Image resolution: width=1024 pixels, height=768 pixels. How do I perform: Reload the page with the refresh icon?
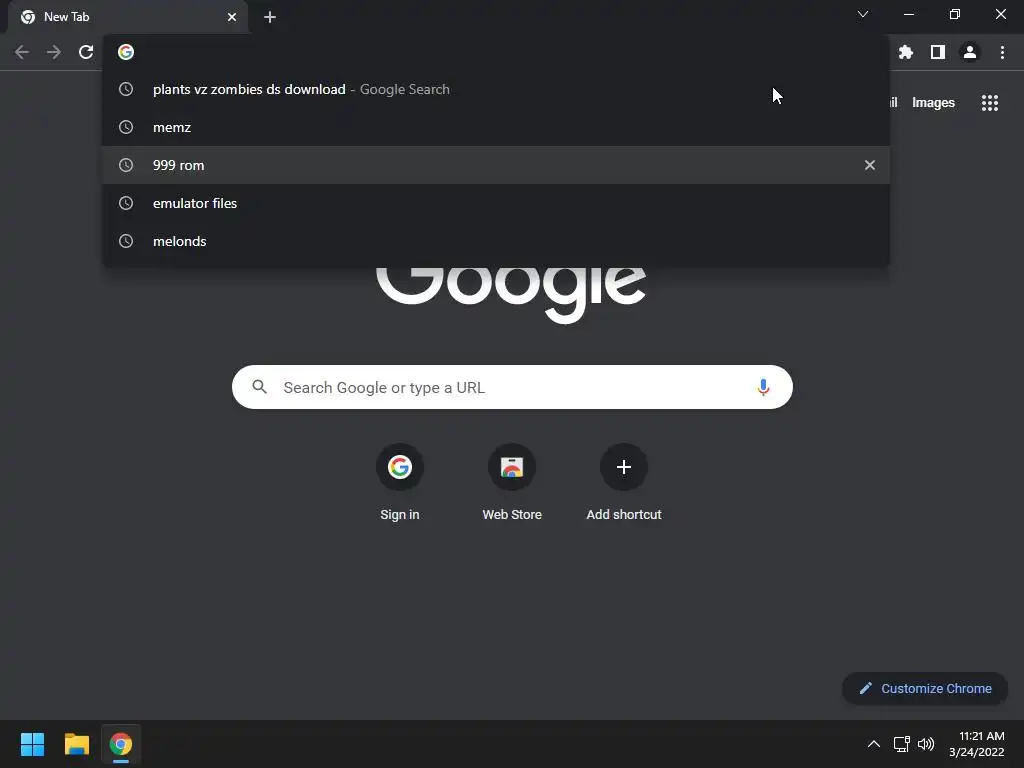click(86, 52)
